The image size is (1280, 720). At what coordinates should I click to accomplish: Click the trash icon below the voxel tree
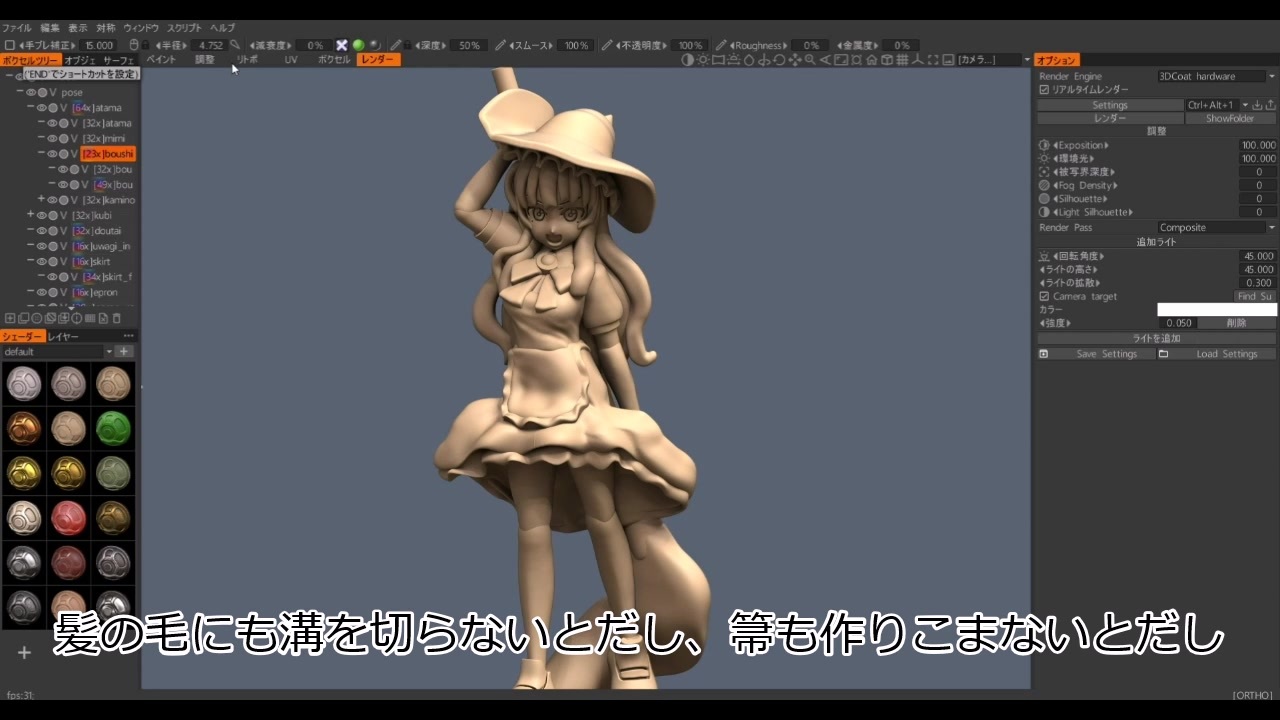[116, 318]
